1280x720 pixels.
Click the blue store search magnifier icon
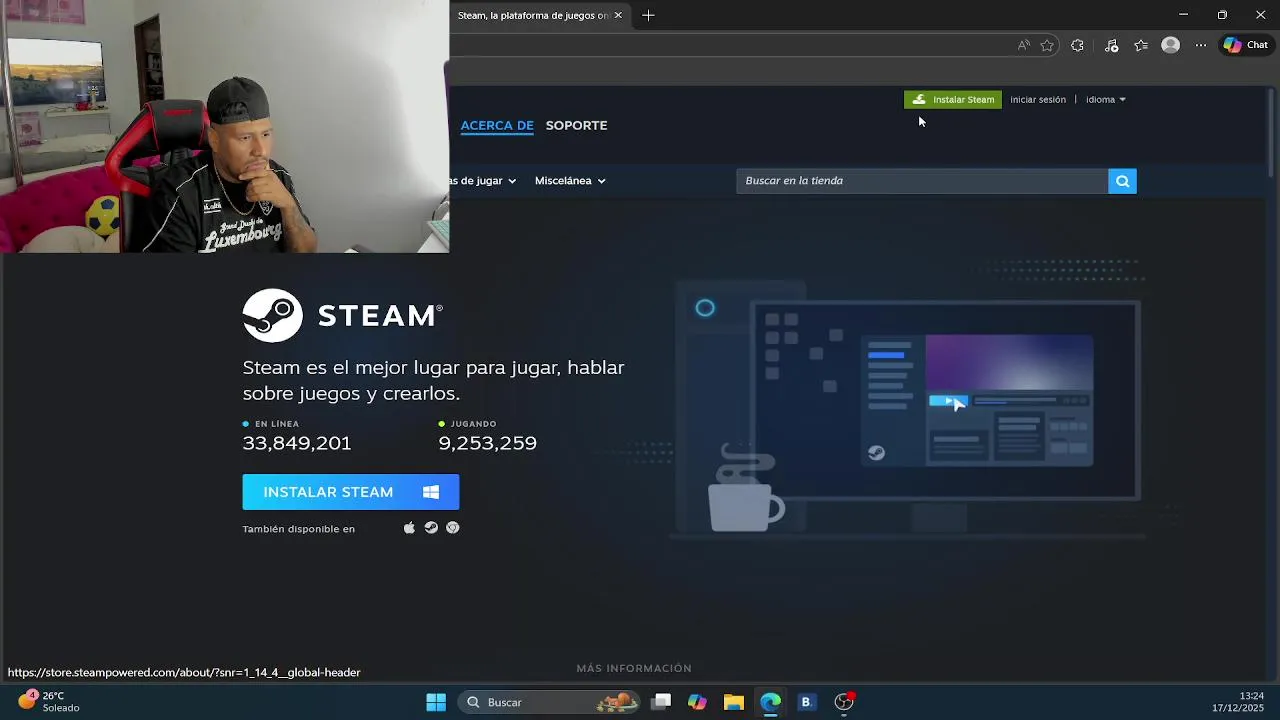click(1122, 181)
